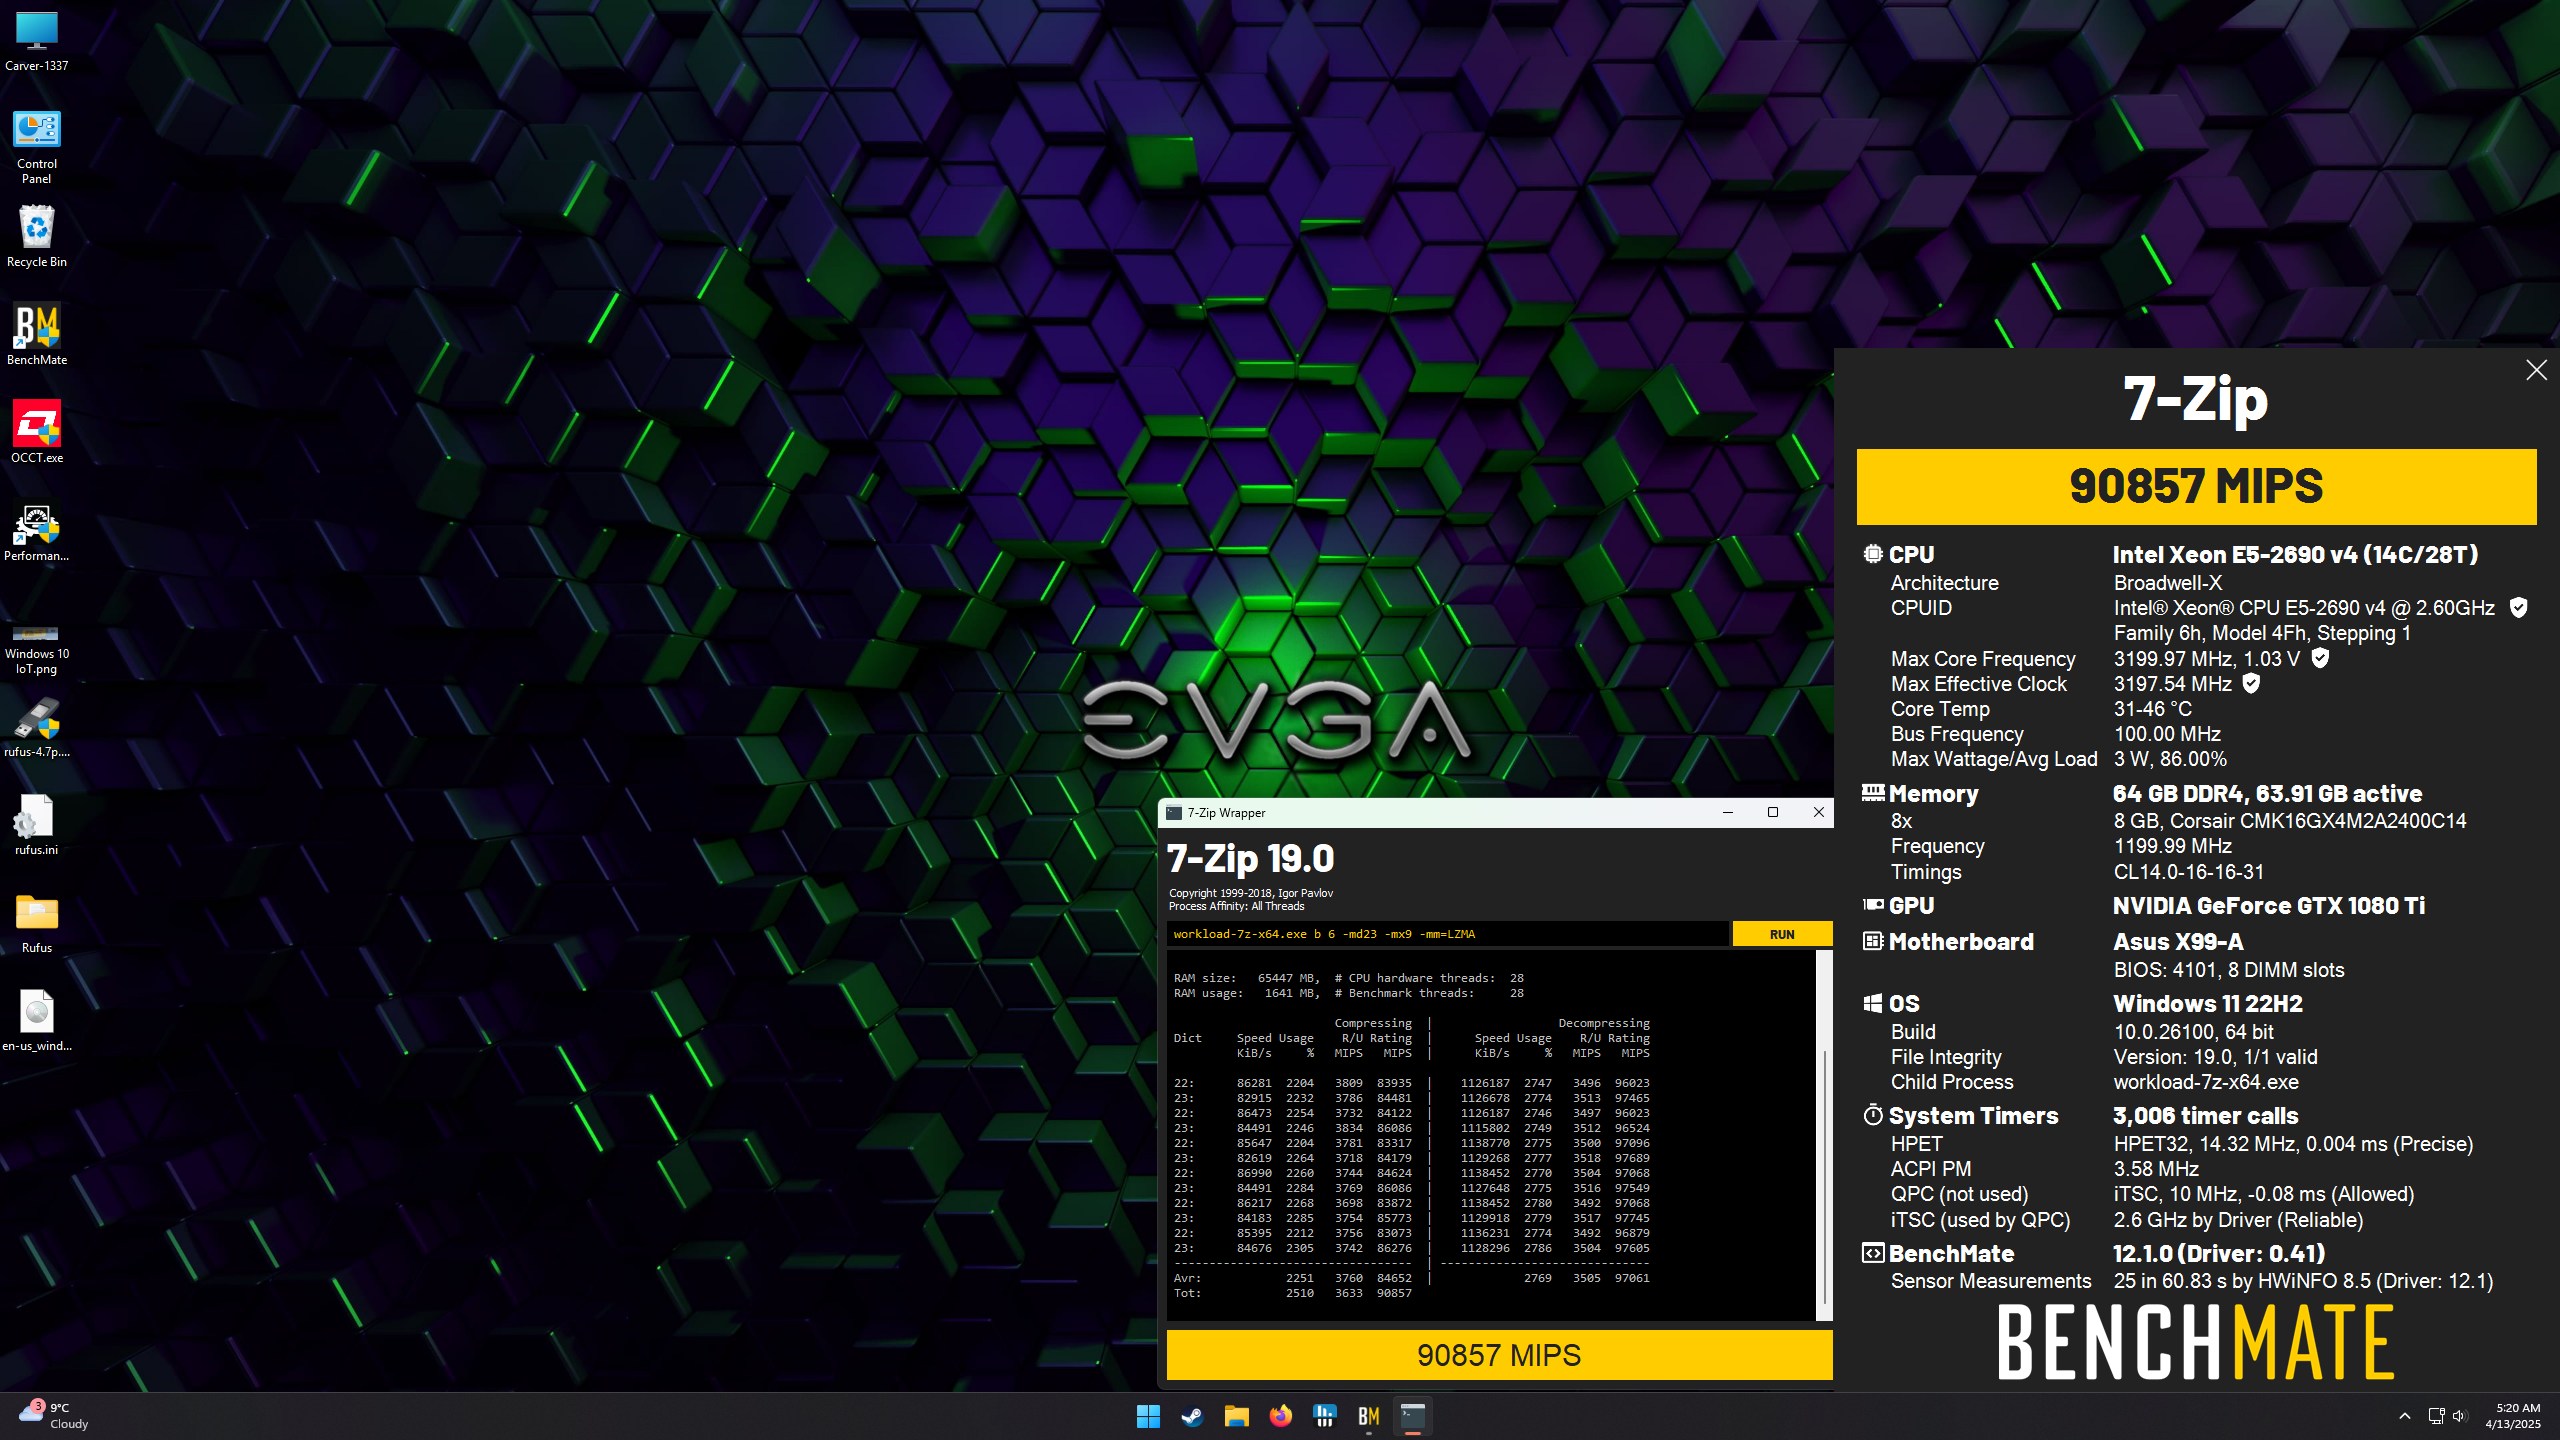Click the yellow 90857 MIPS bar in 7-Zip Wrapper
This screenshot has height=1440, width=2560.
click(x=1499, y=1355)
